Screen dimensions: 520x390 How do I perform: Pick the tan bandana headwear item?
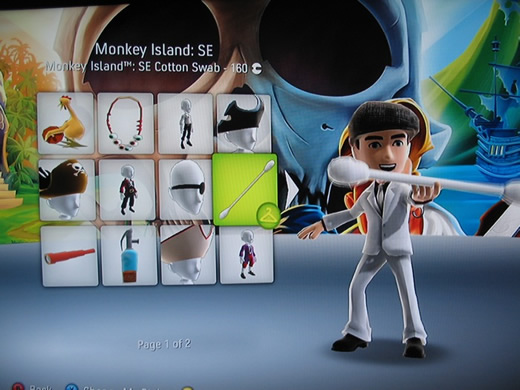pyautogui.click(x=188, y=255)
